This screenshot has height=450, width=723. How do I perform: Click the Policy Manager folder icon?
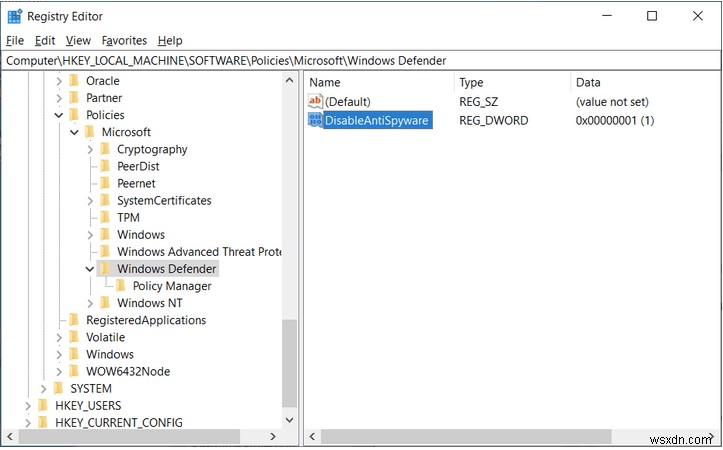click(x=121, y=285)
